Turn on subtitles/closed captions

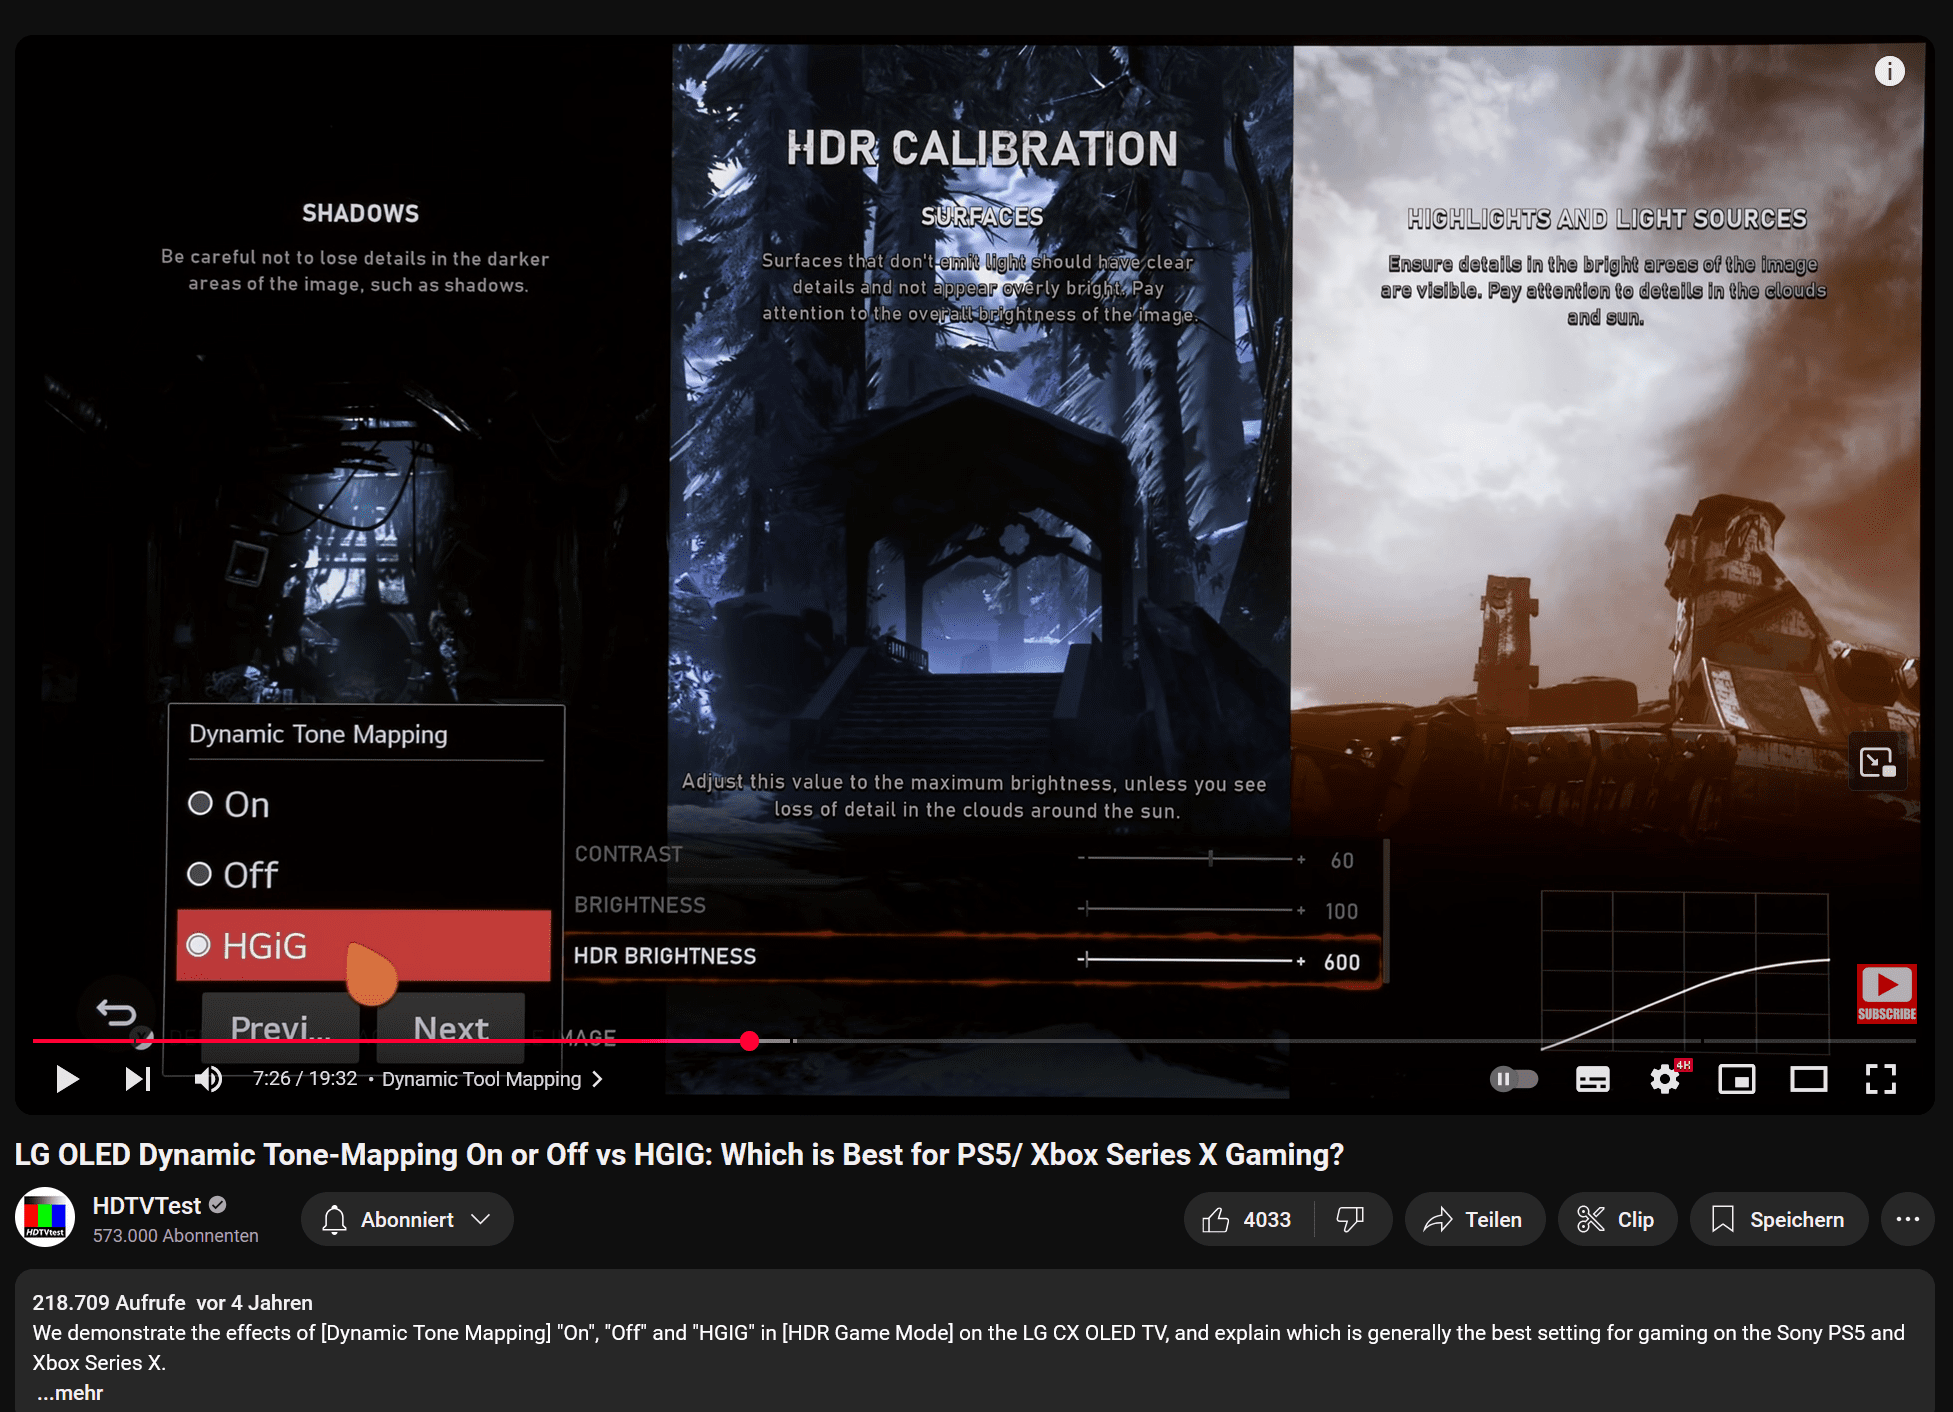[x=1593, y=1079]
